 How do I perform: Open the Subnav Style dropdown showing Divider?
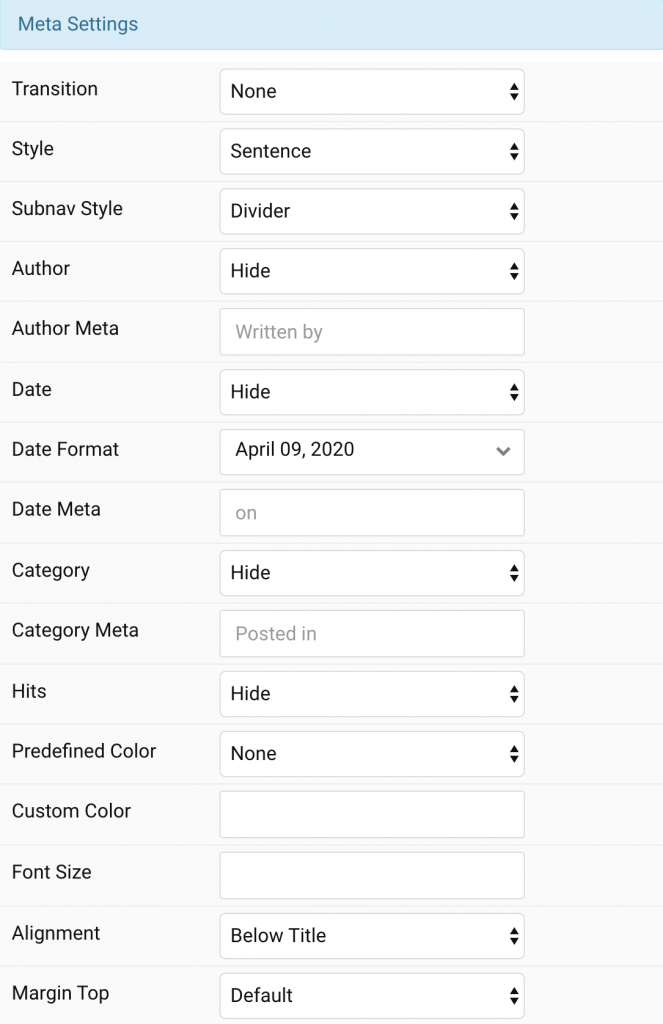pos(370,211)
